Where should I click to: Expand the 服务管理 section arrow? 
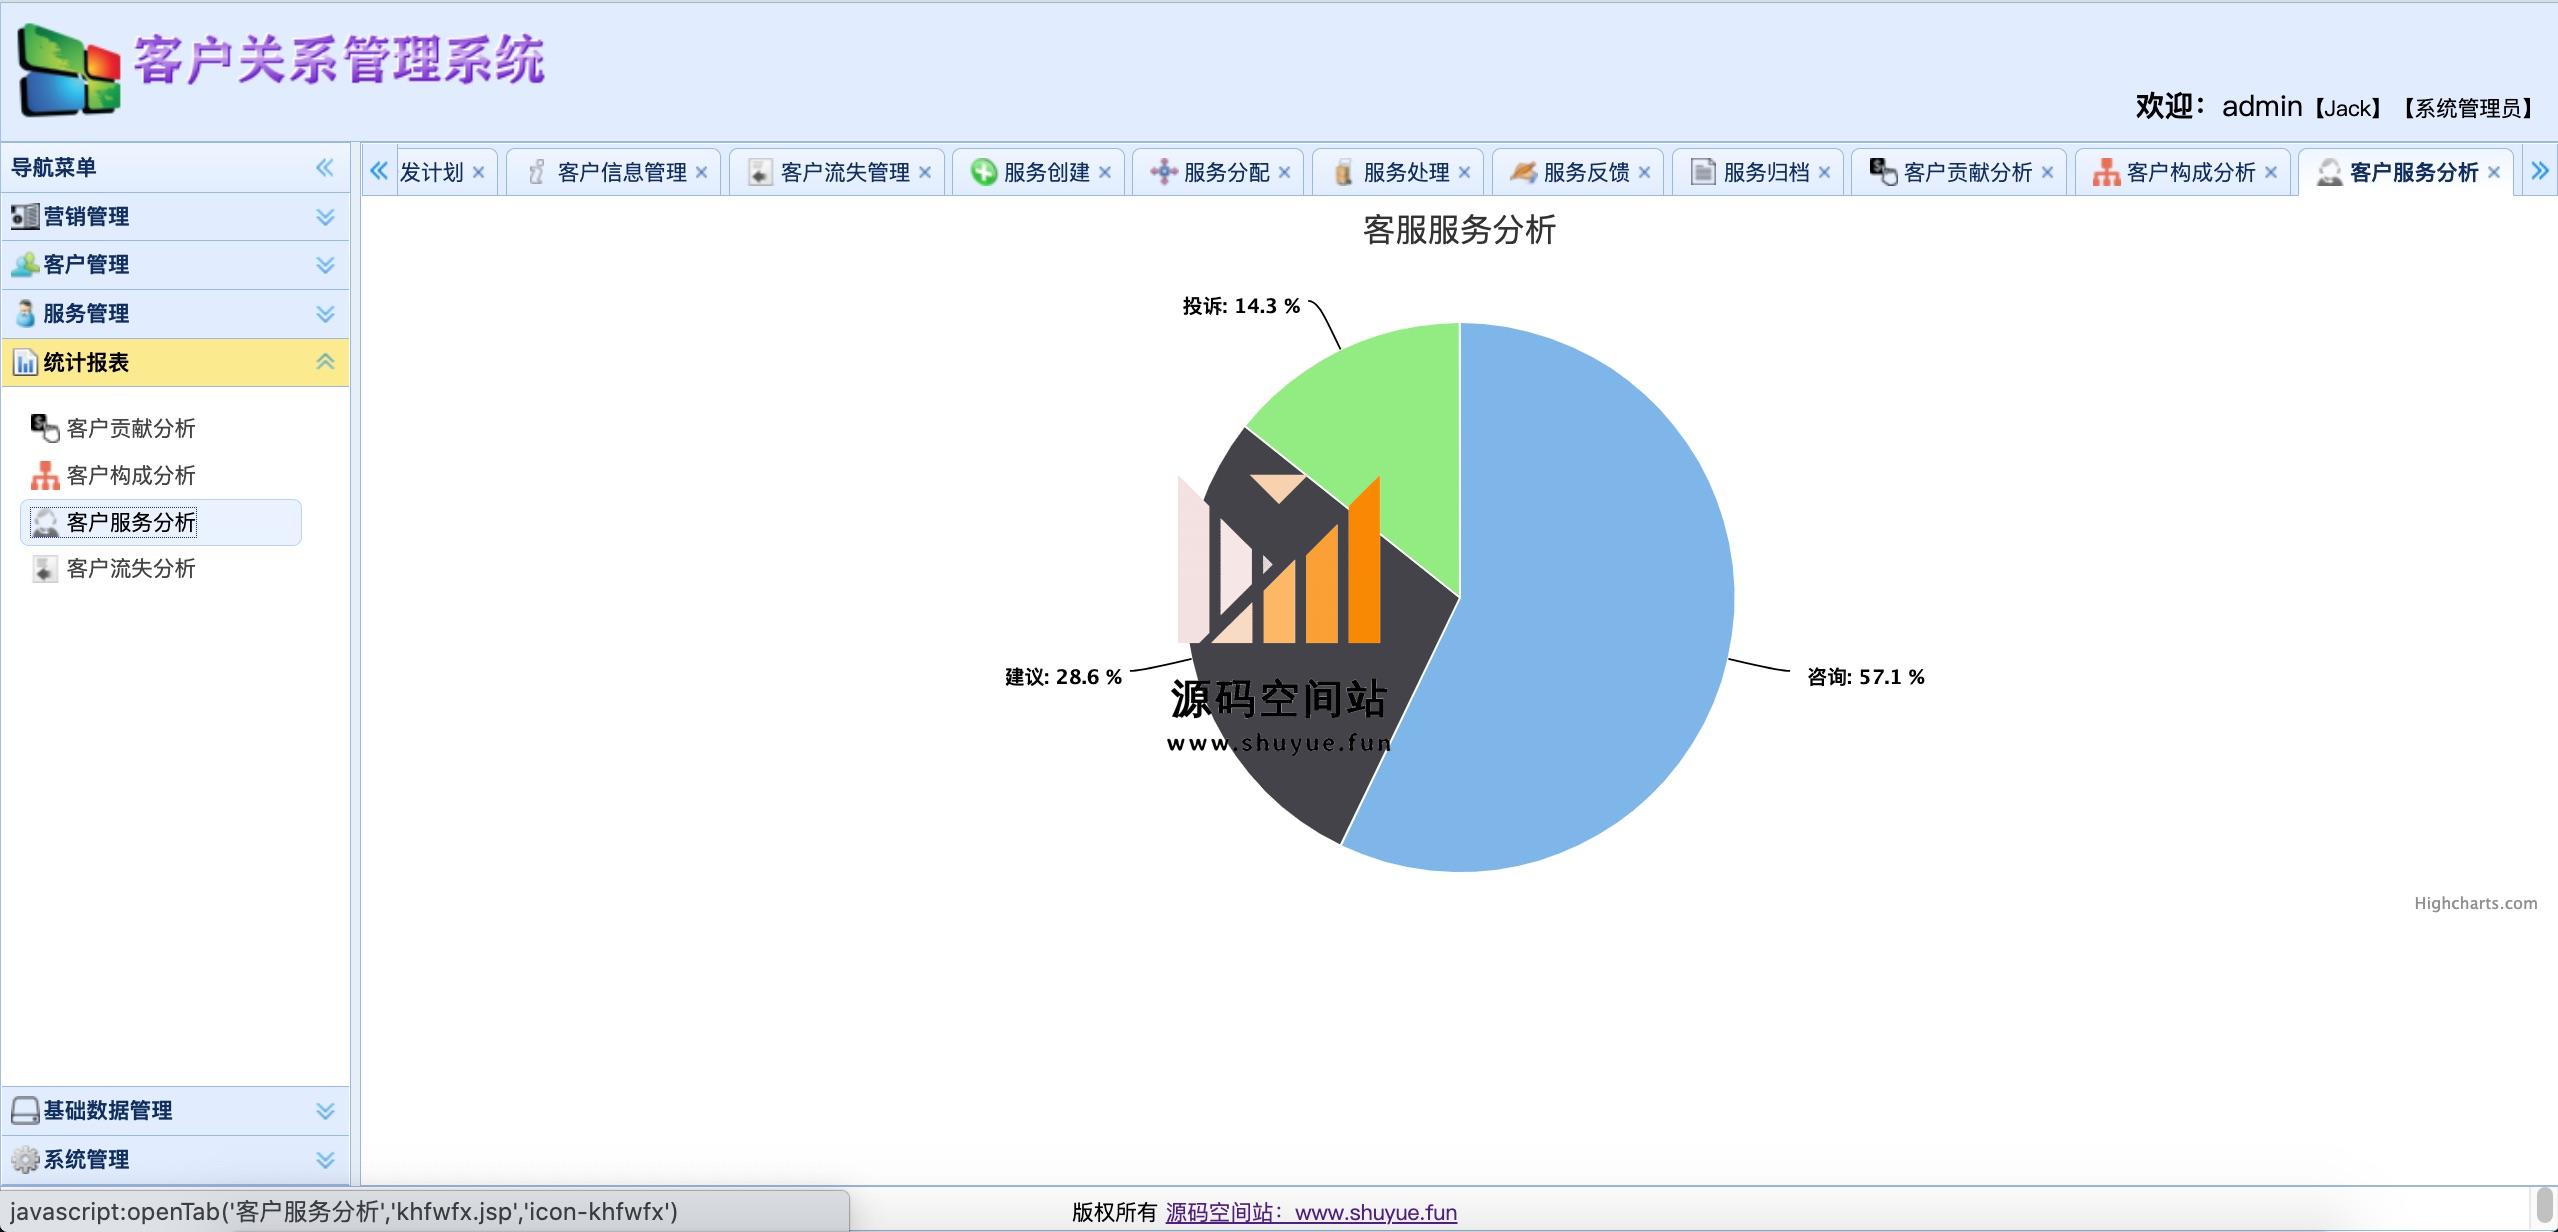325,314
